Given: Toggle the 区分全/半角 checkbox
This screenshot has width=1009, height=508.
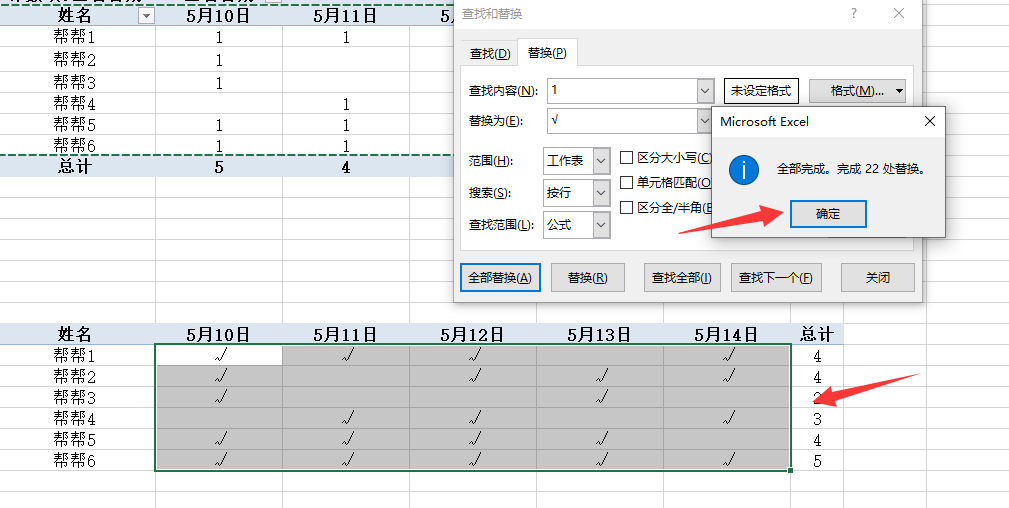Looking at the screenshot, I should tap(626, 207).
